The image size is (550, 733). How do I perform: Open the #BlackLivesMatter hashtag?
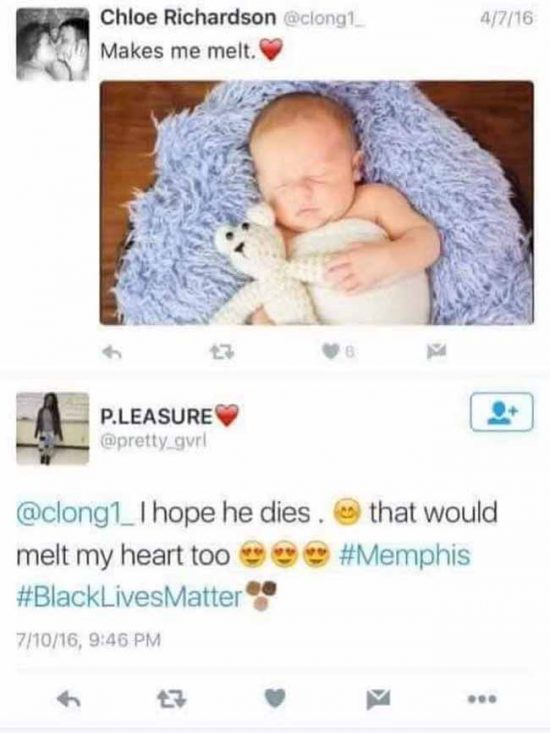[x=129, y=597]
